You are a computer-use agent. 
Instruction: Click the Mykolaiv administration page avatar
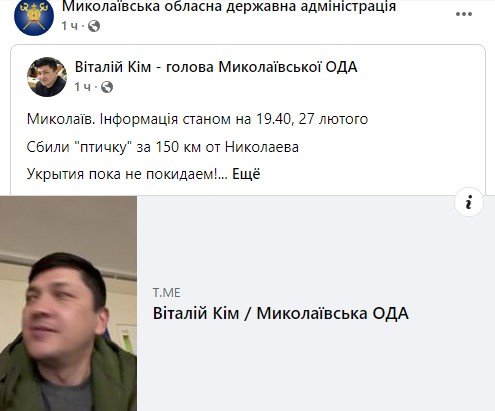coord(34,16)
